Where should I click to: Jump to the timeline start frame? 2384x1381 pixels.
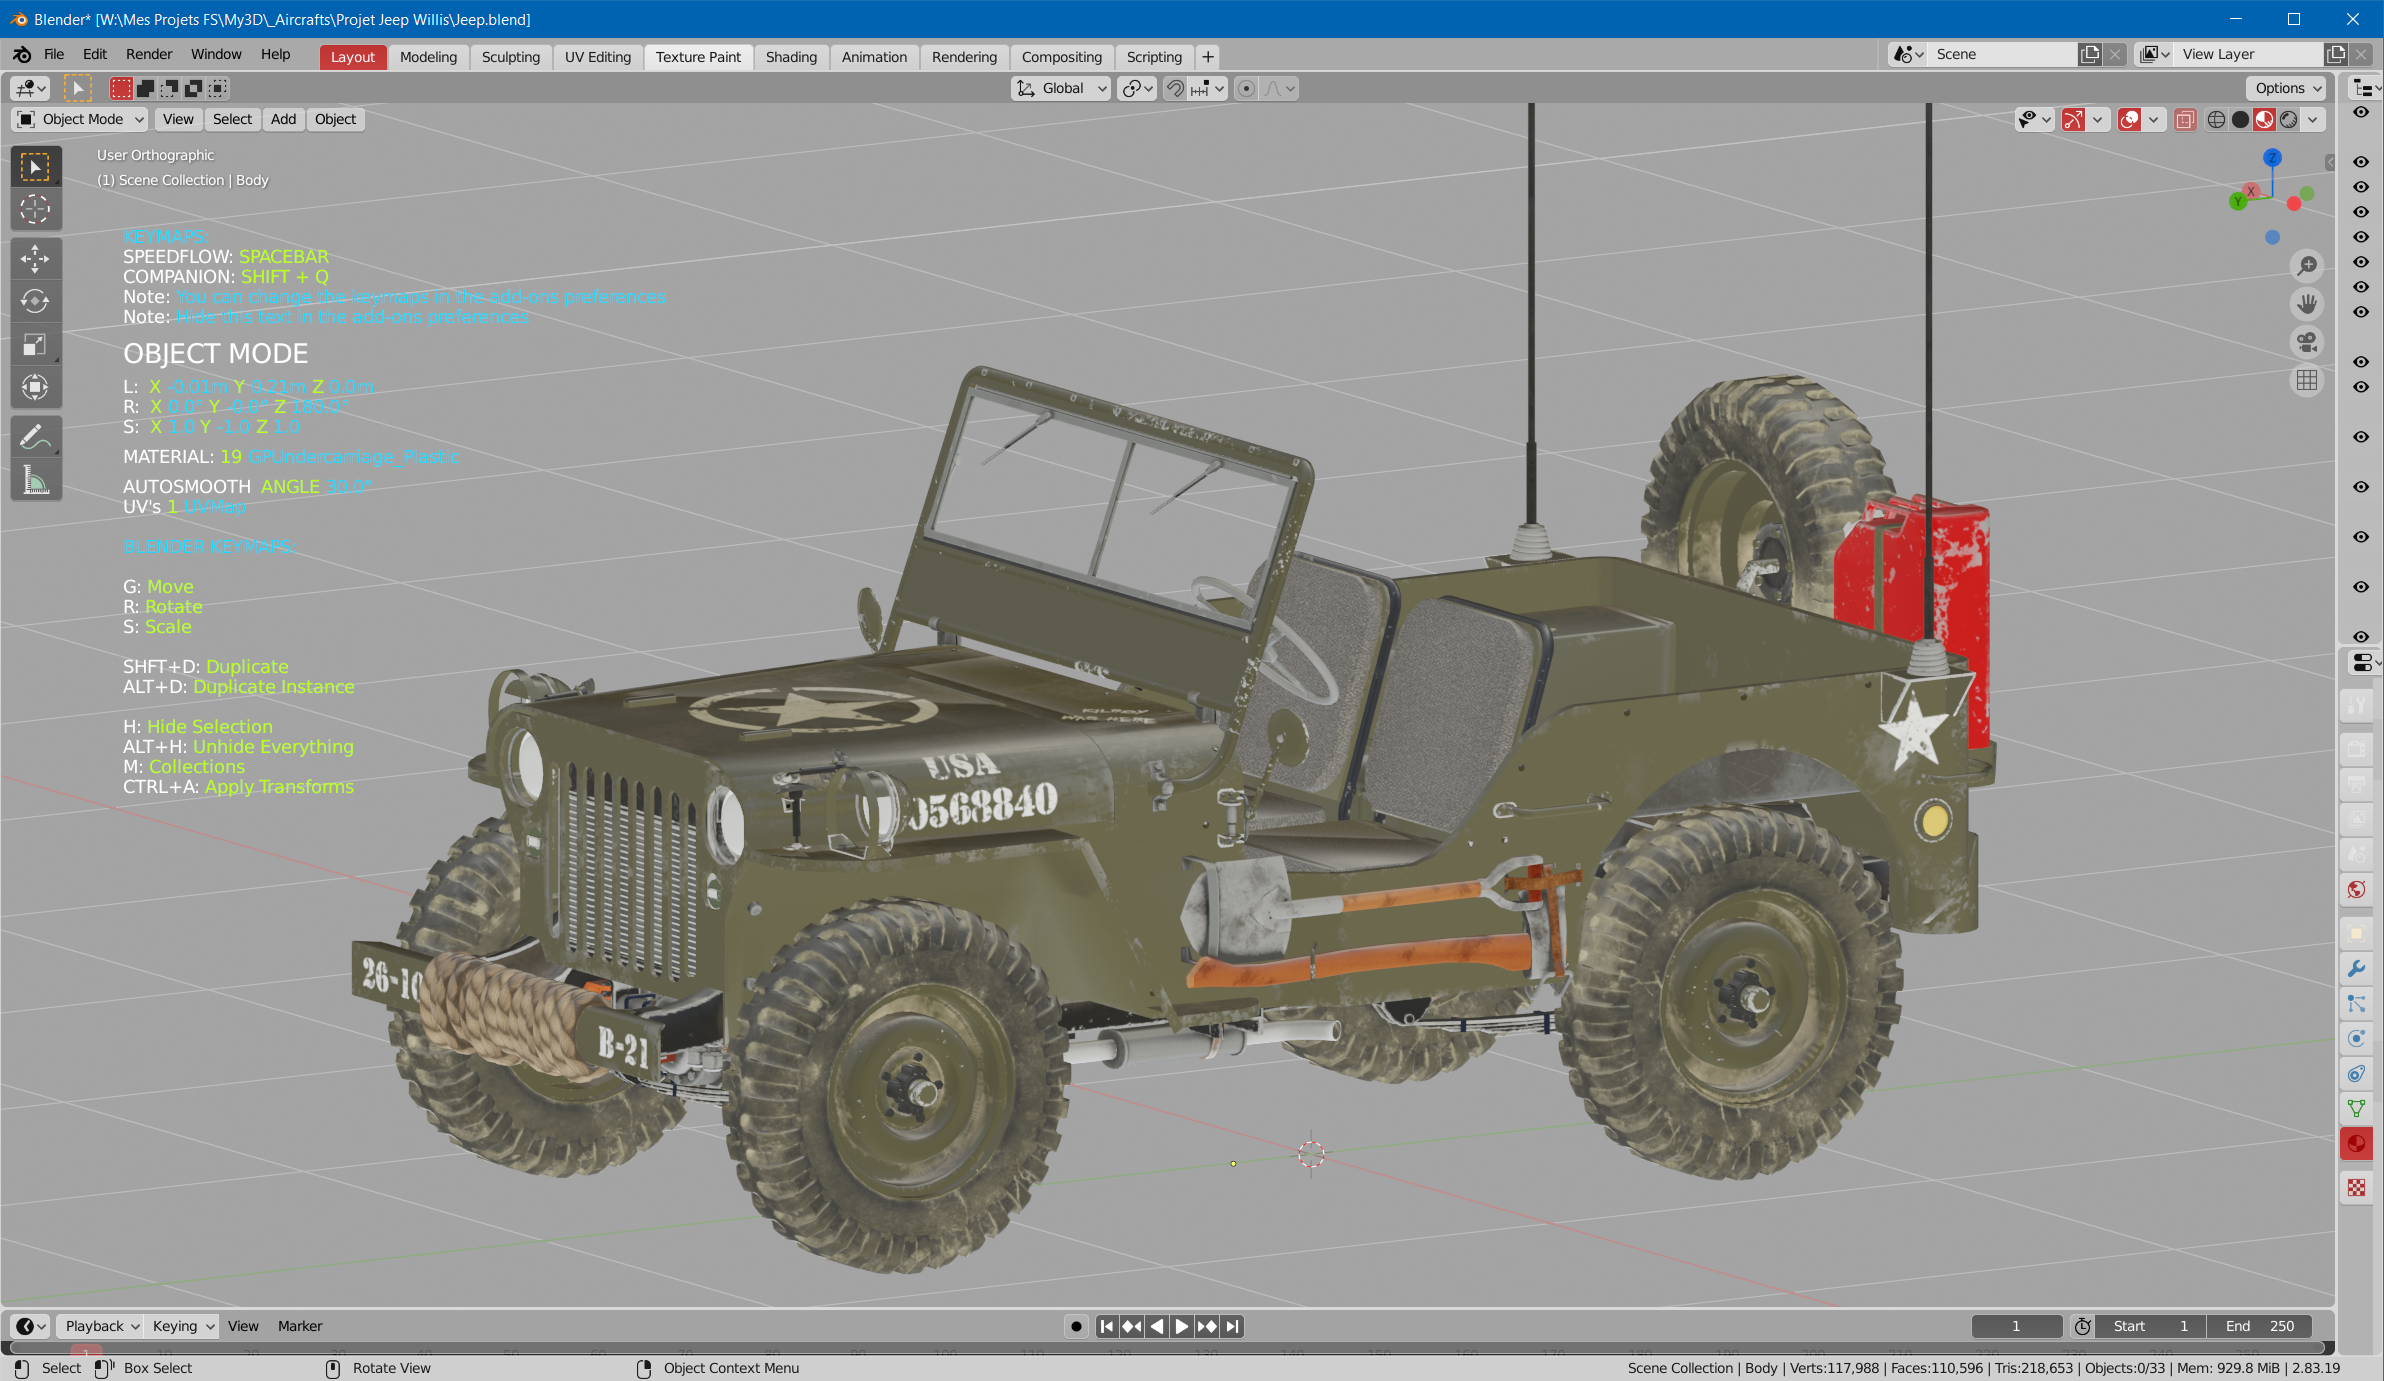pyautogui.click(x=1107, y=1326)
